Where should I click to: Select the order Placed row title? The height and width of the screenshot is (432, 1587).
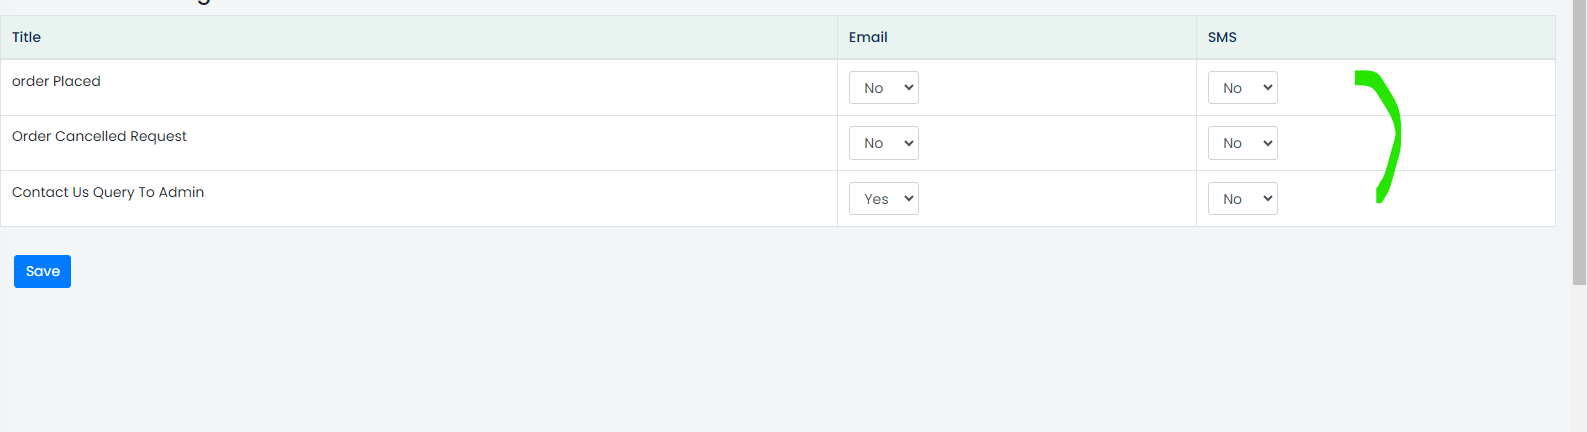click(x=56, y=81)
